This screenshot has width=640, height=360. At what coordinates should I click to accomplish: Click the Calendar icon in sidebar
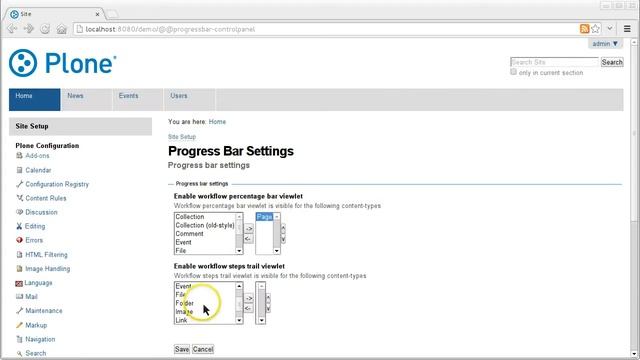[x=19, y=170]
